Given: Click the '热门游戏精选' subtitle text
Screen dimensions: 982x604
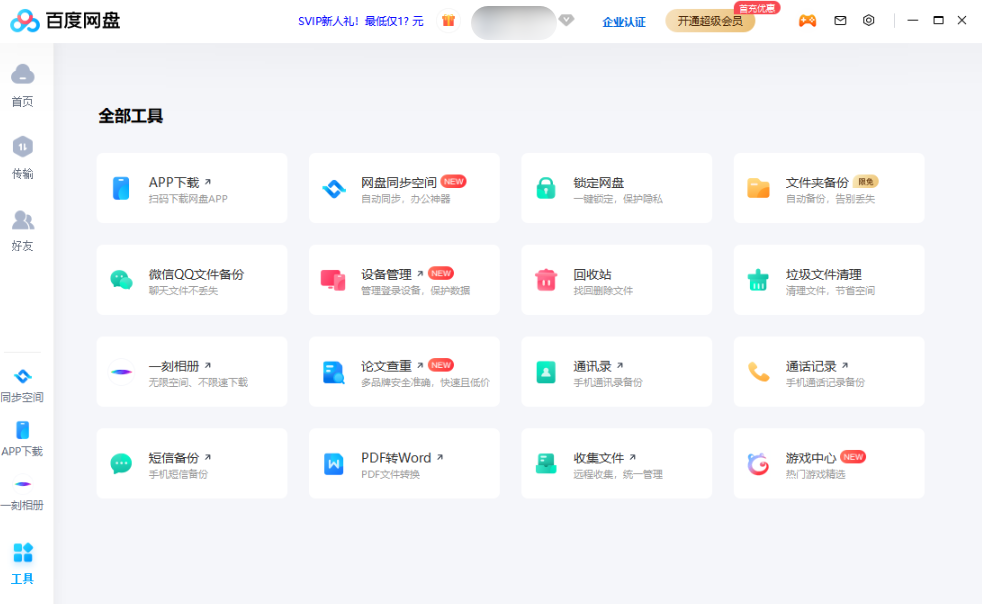Looking at the screenshot, I should 815,474.
